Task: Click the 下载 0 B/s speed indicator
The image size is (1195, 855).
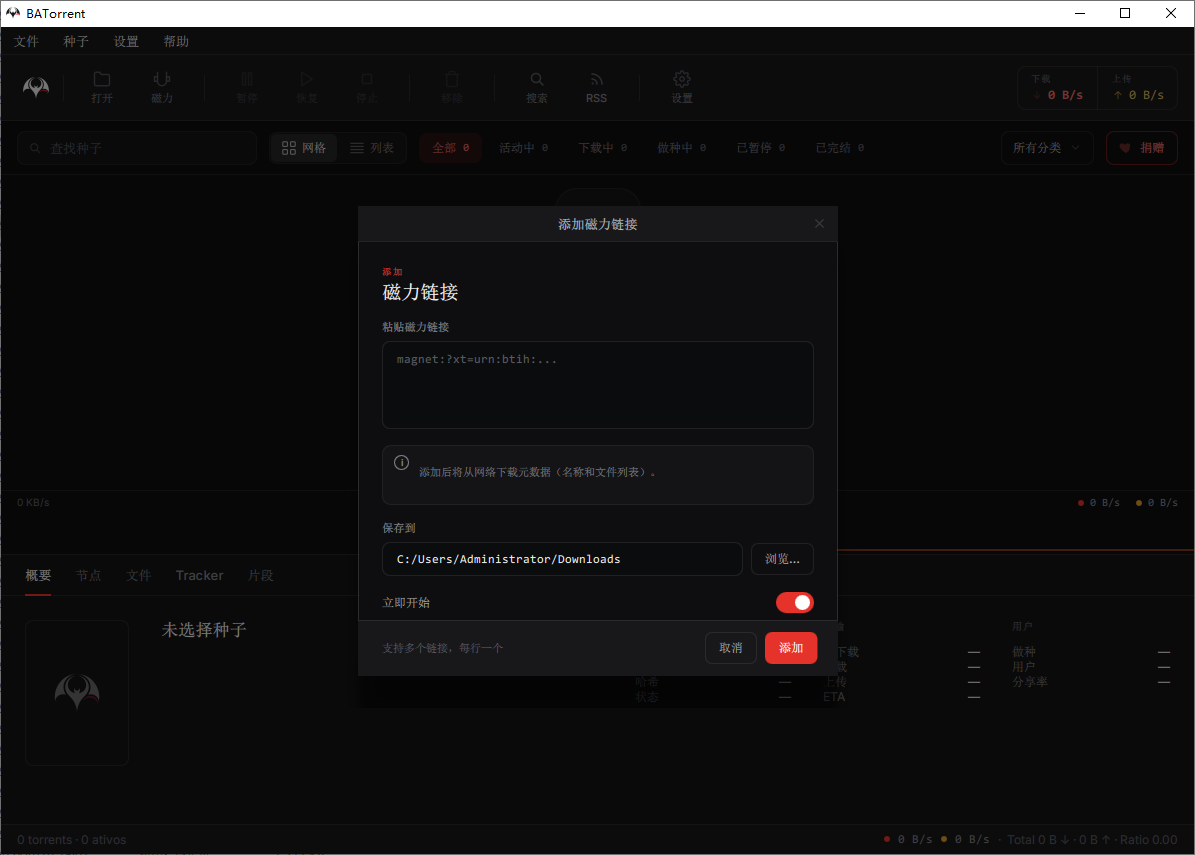Action: coord(1058,88)
